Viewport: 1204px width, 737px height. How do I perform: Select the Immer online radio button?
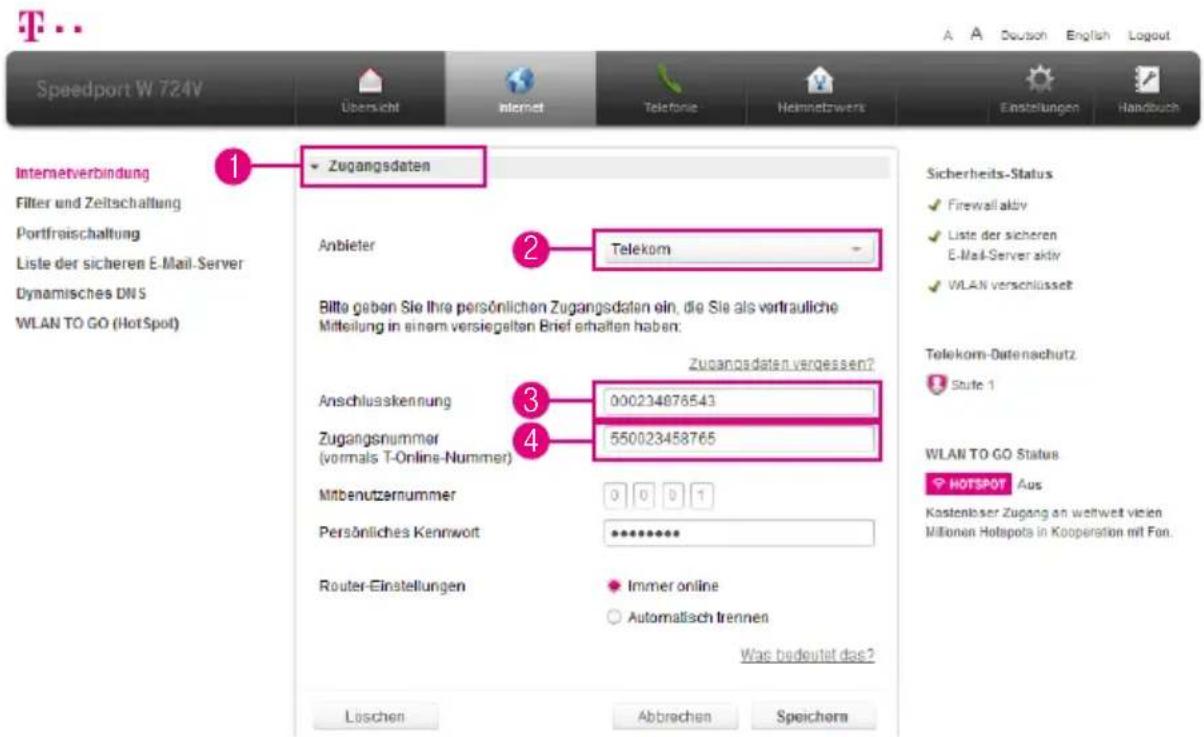tap(614, 585)
